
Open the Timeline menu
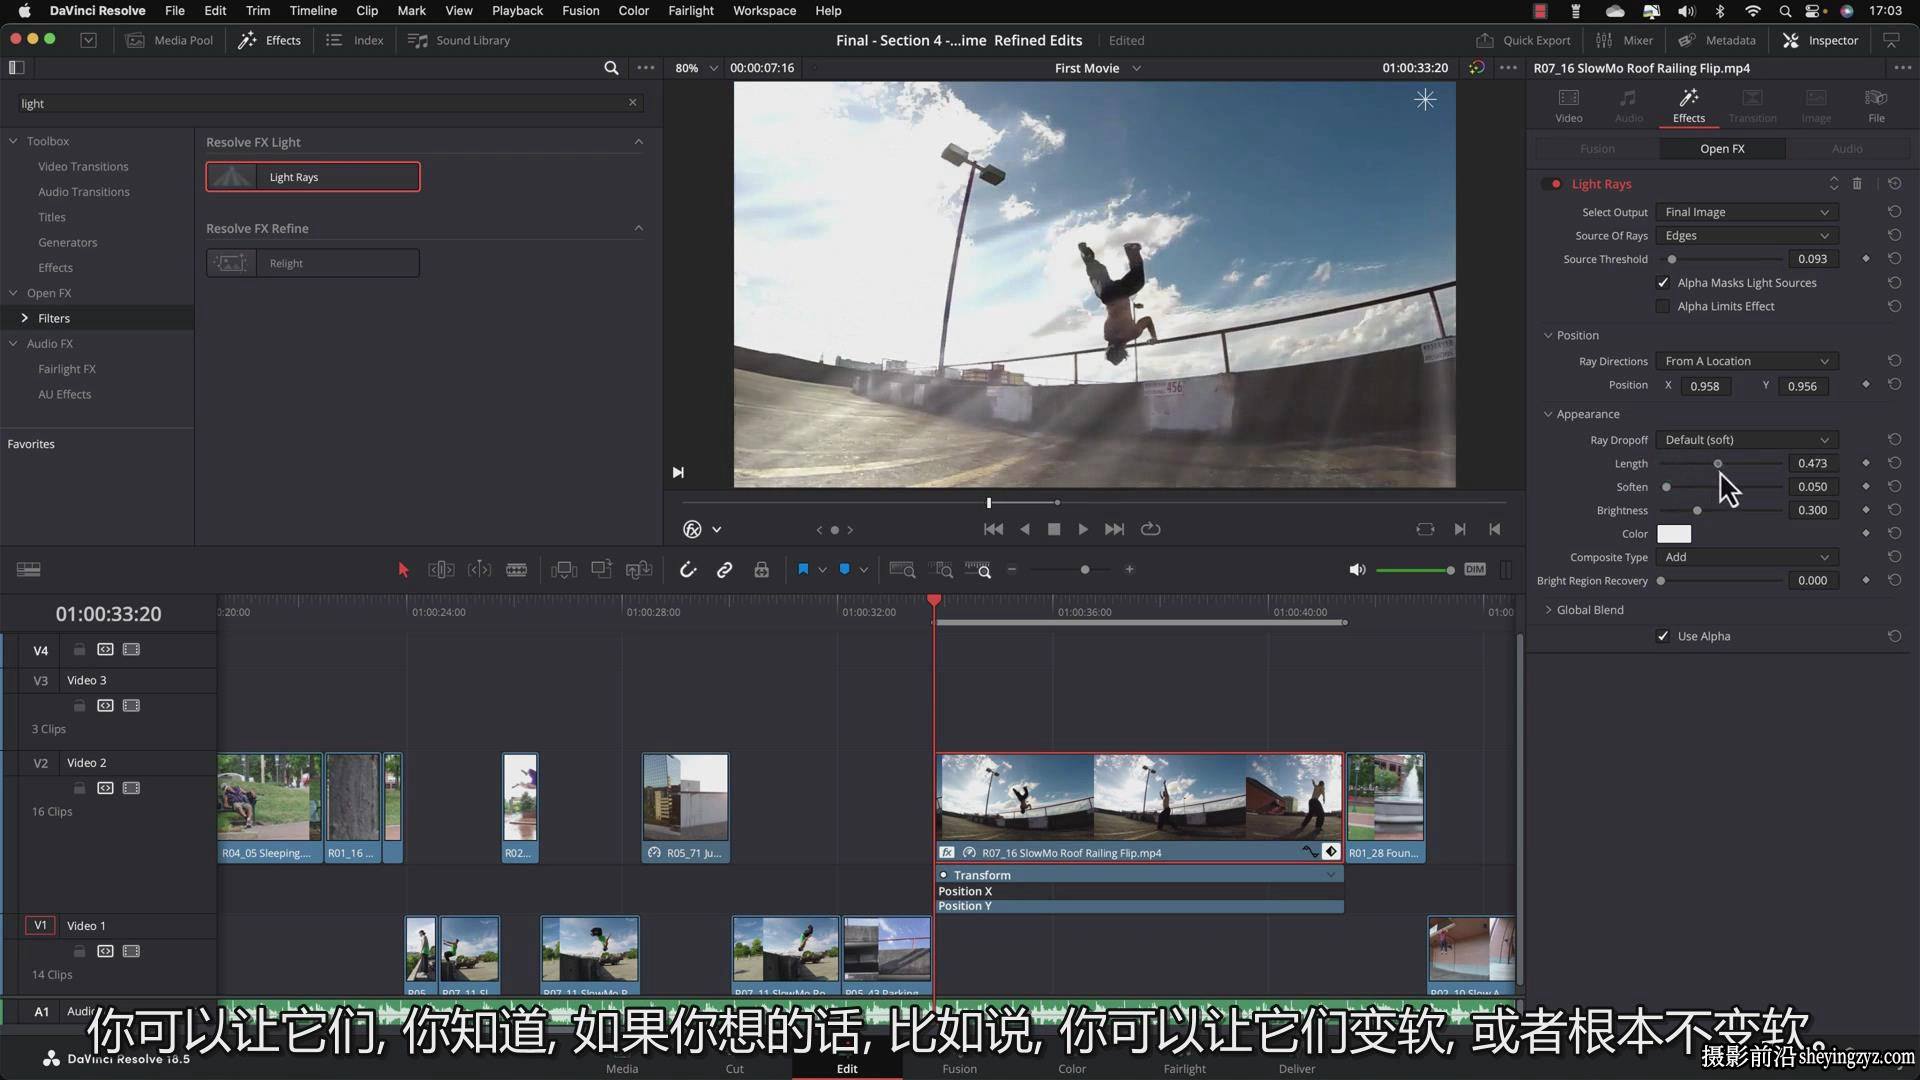coord(313,11)
